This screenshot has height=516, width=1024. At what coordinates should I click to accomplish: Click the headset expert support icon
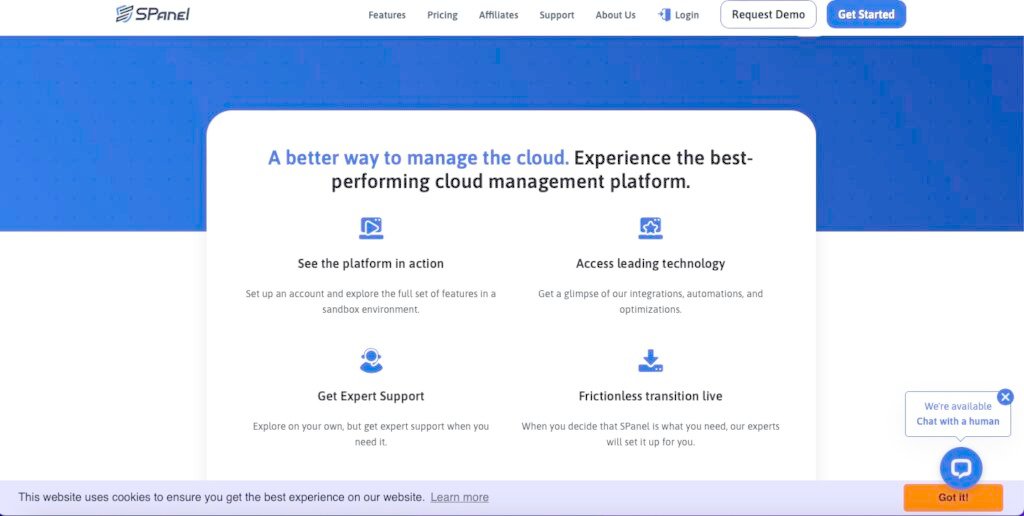pos(371,360)
